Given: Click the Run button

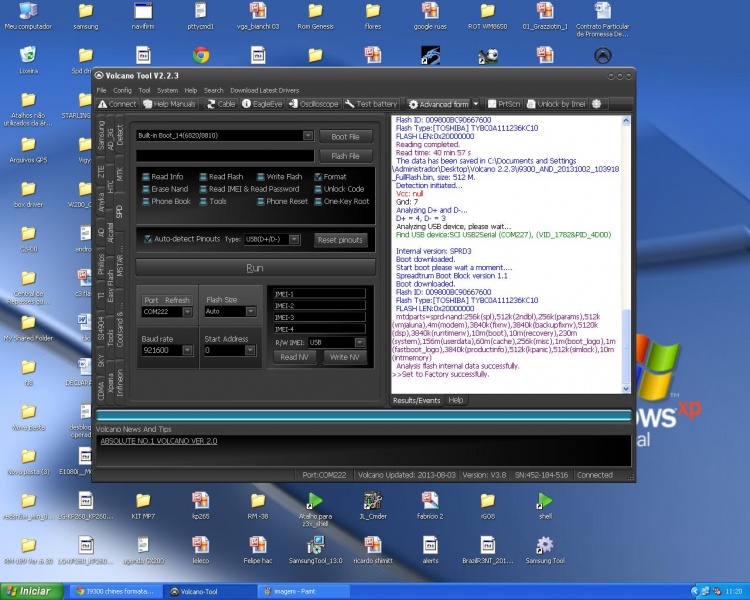Looking at the screenshot, I should coord(255,268).
